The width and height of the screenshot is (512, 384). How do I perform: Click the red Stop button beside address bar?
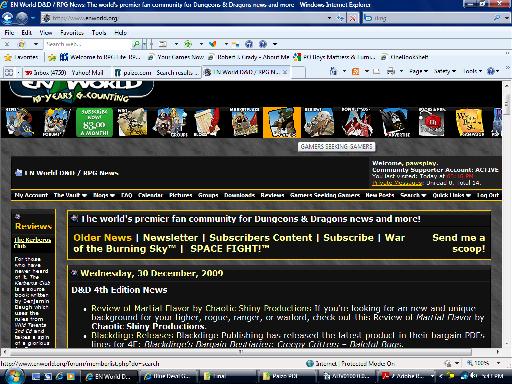(x=352, y=18)
